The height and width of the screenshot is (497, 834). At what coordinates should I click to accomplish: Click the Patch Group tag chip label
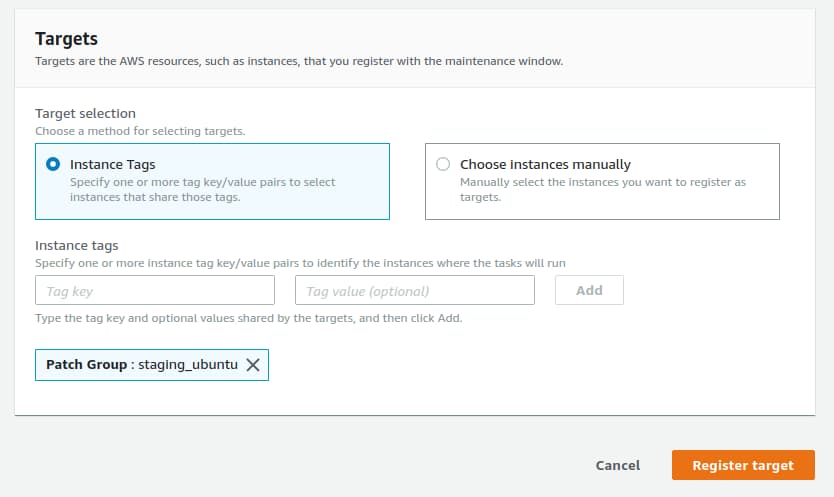pos(141,365)
